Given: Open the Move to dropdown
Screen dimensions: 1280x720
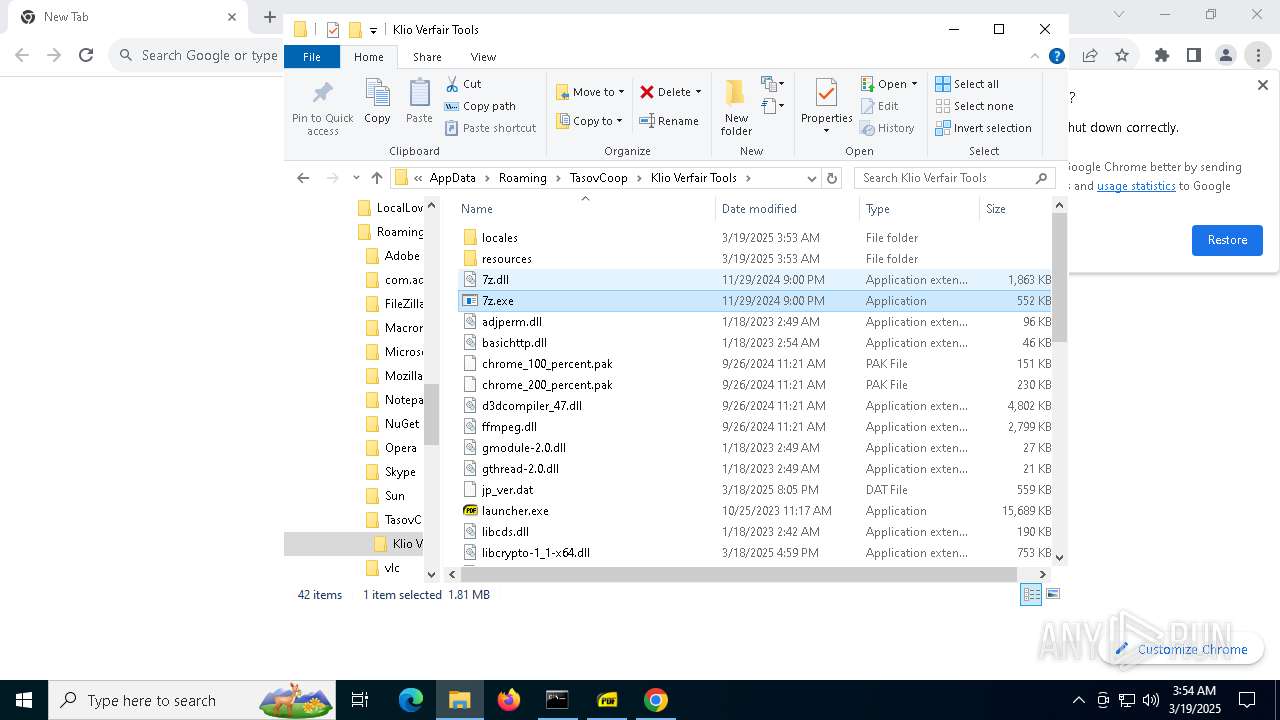Looking at the screenshot, I should point(590,92).
